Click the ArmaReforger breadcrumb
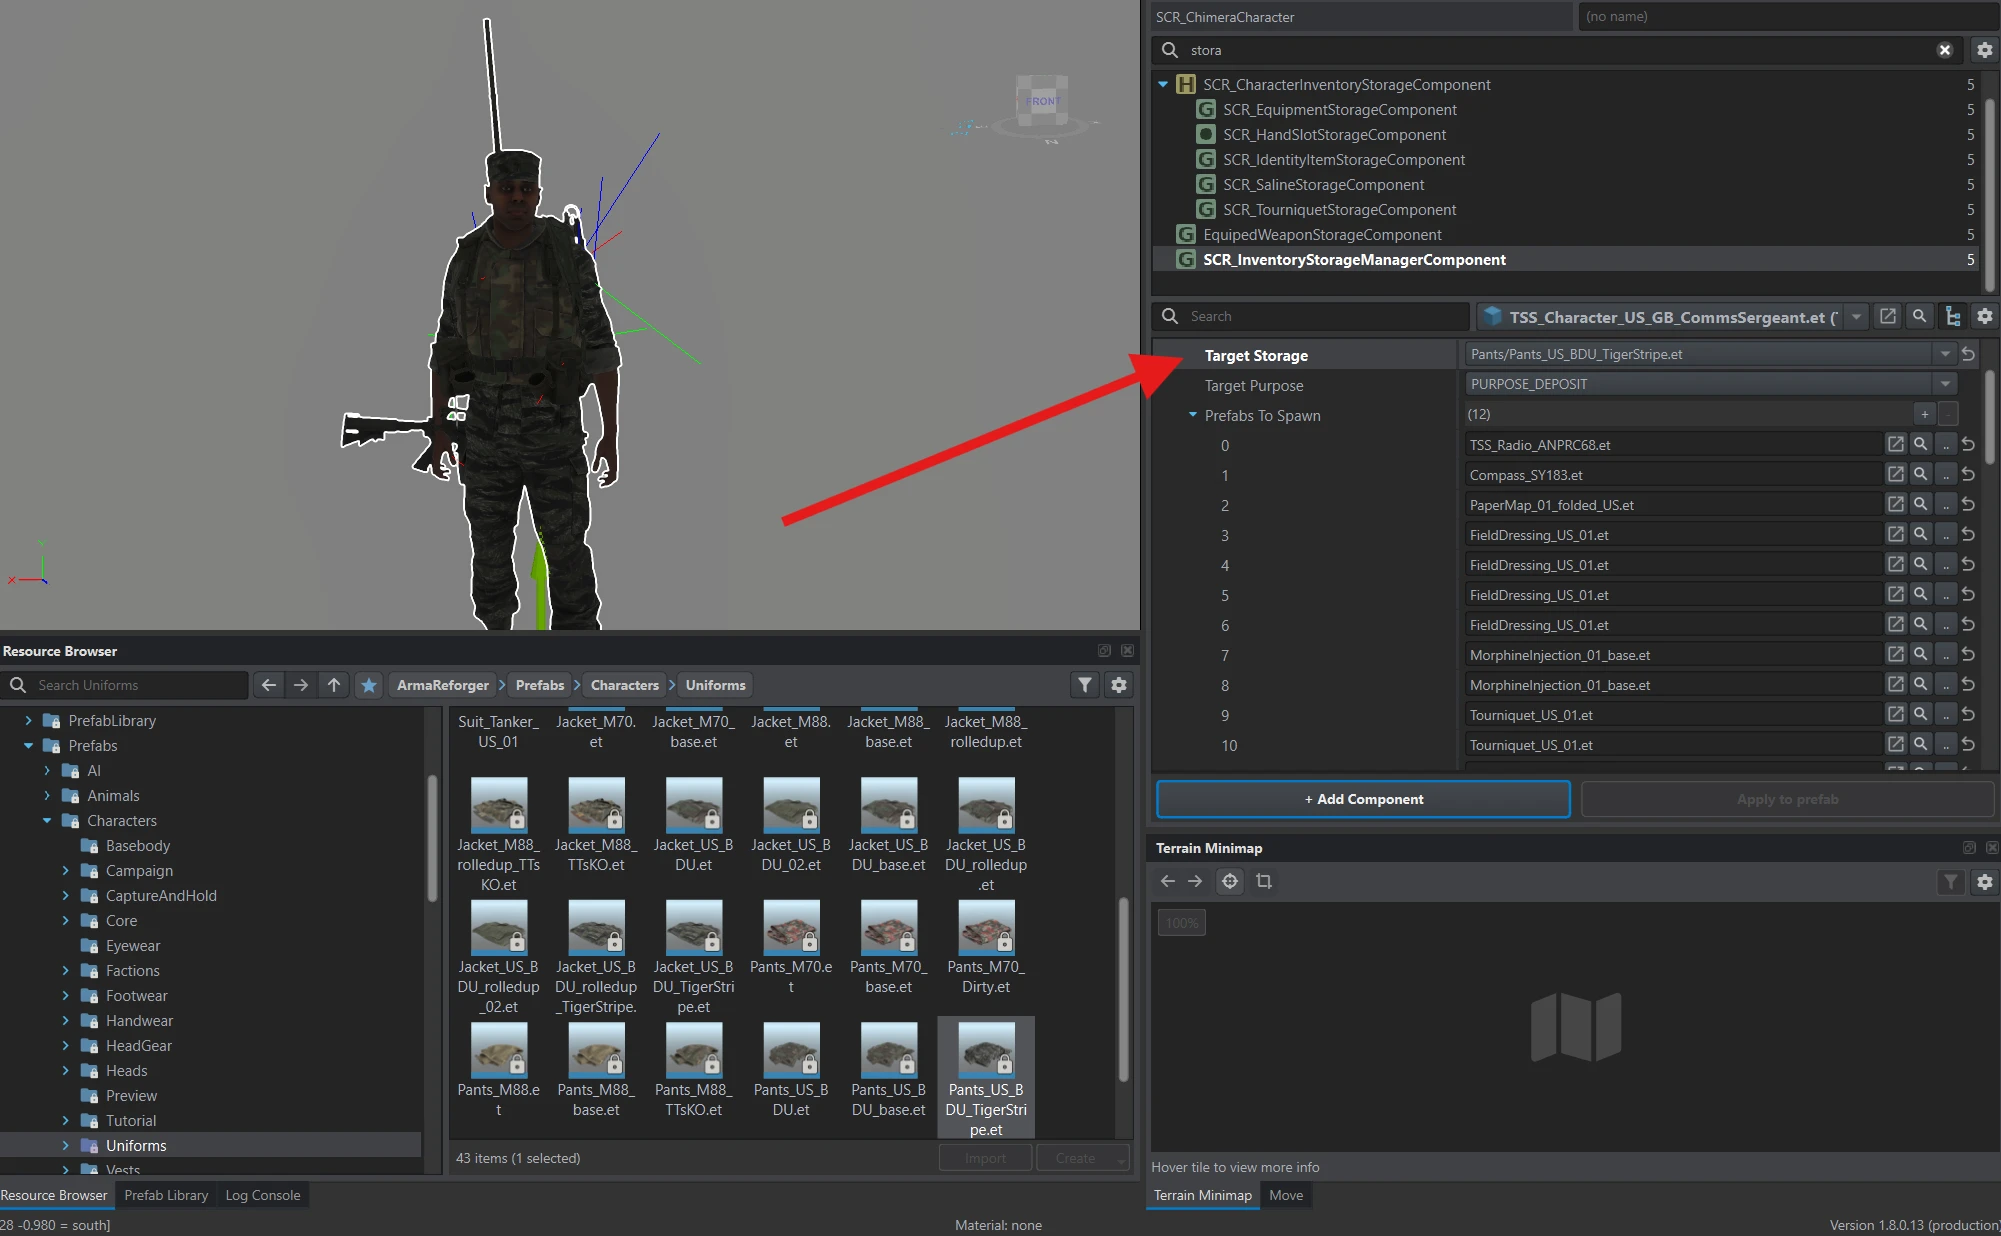Screen dimensions: 2001x1236 click(x=443, y=685)
